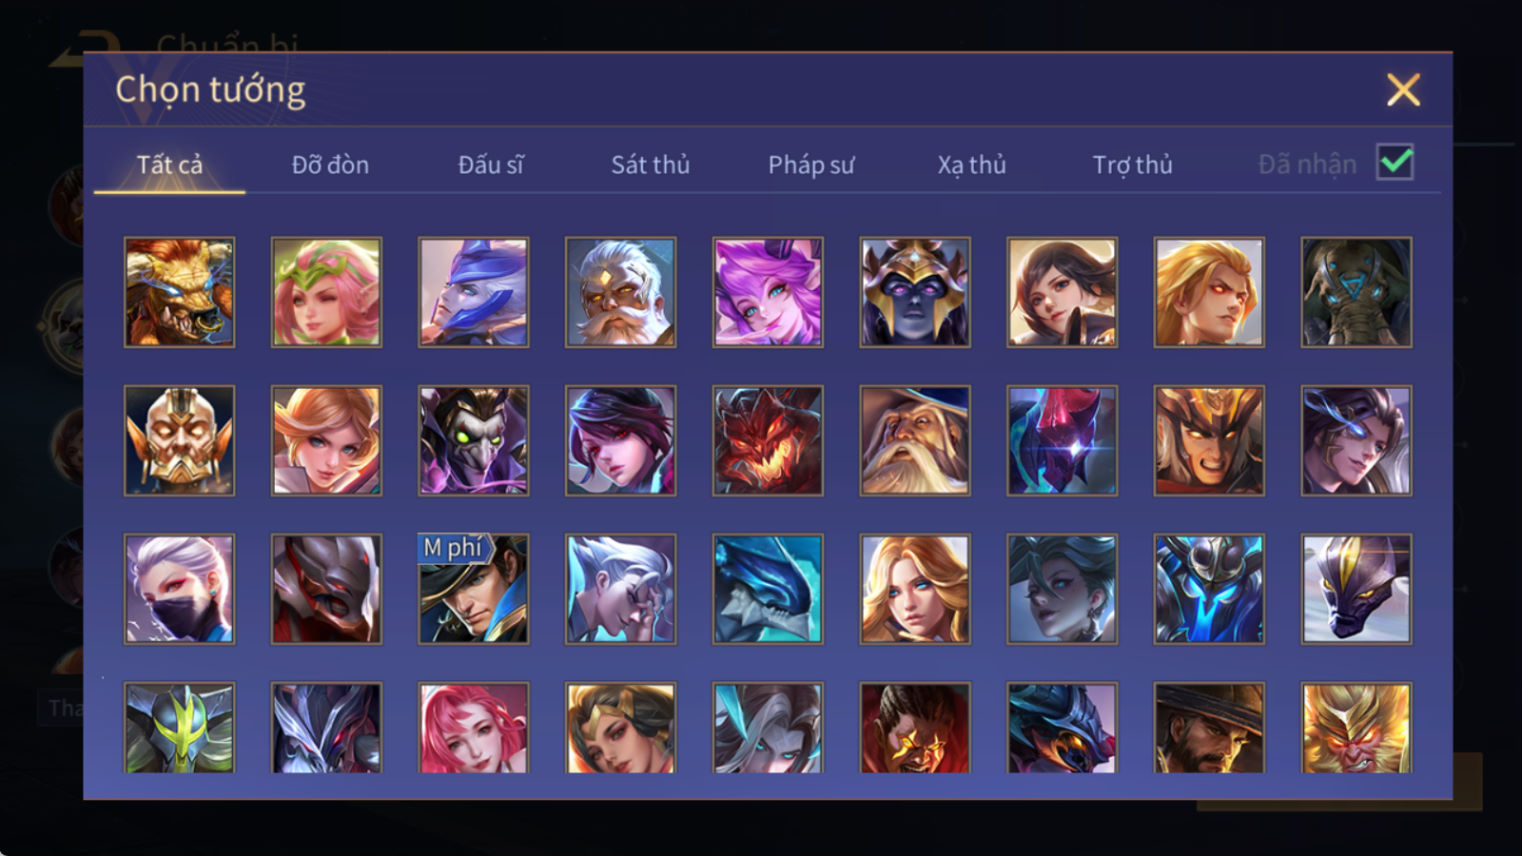Select the red fire demon hero portrait
Viewport: 1522px width, 856px height.
pyautogui.click(x=767, y=440)
